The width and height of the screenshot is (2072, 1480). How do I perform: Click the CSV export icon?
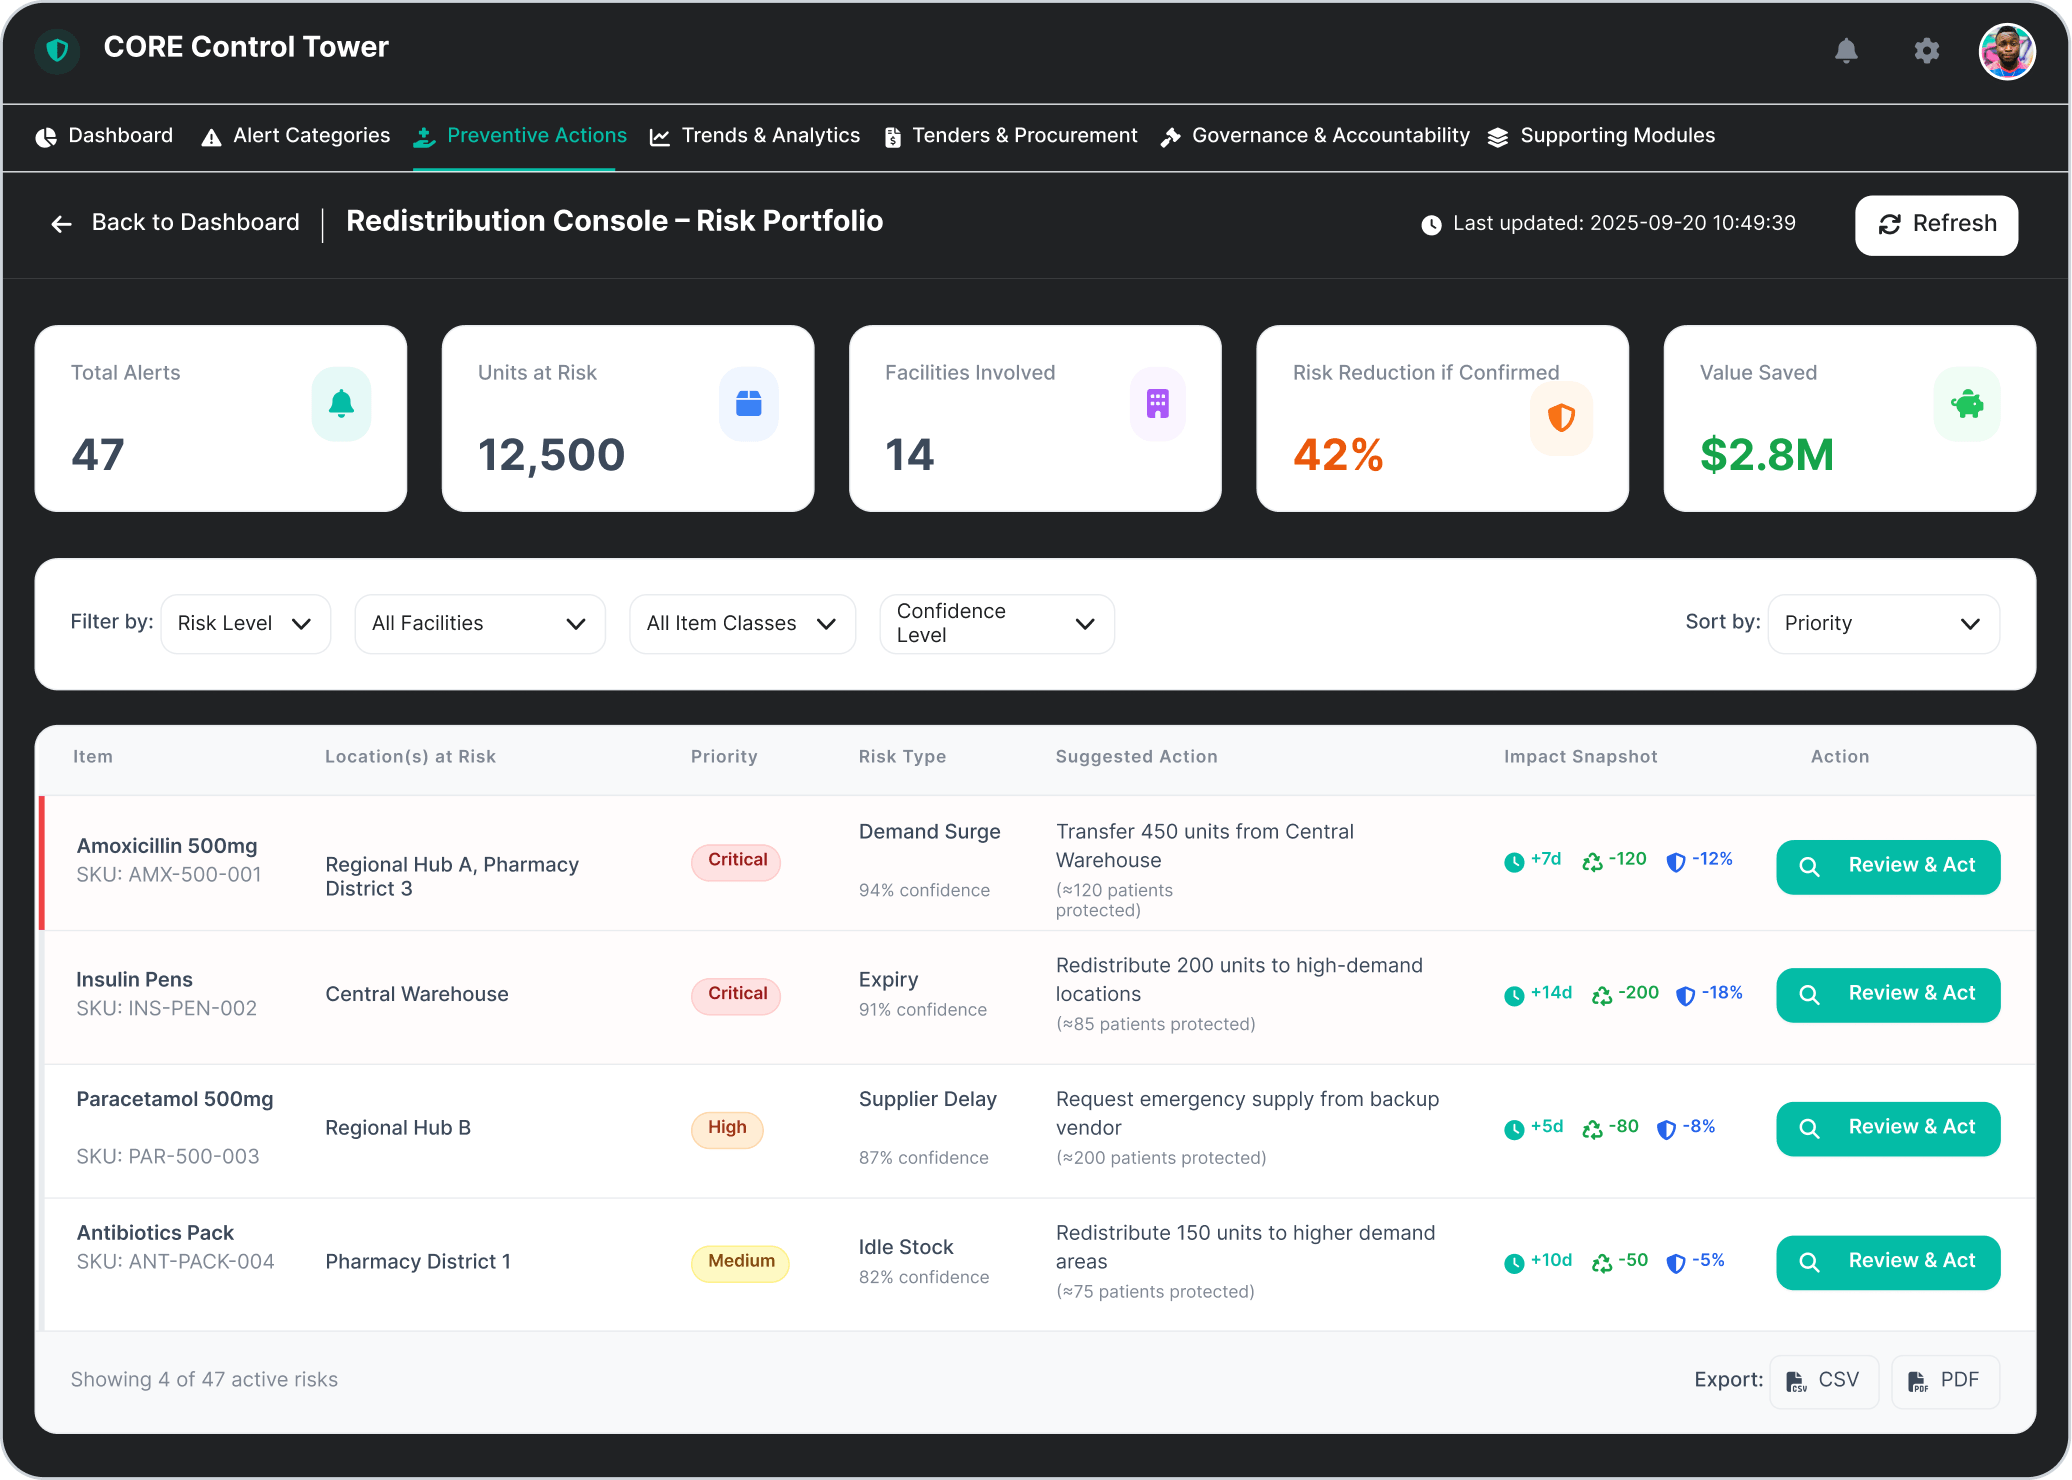point(1797,1381)
